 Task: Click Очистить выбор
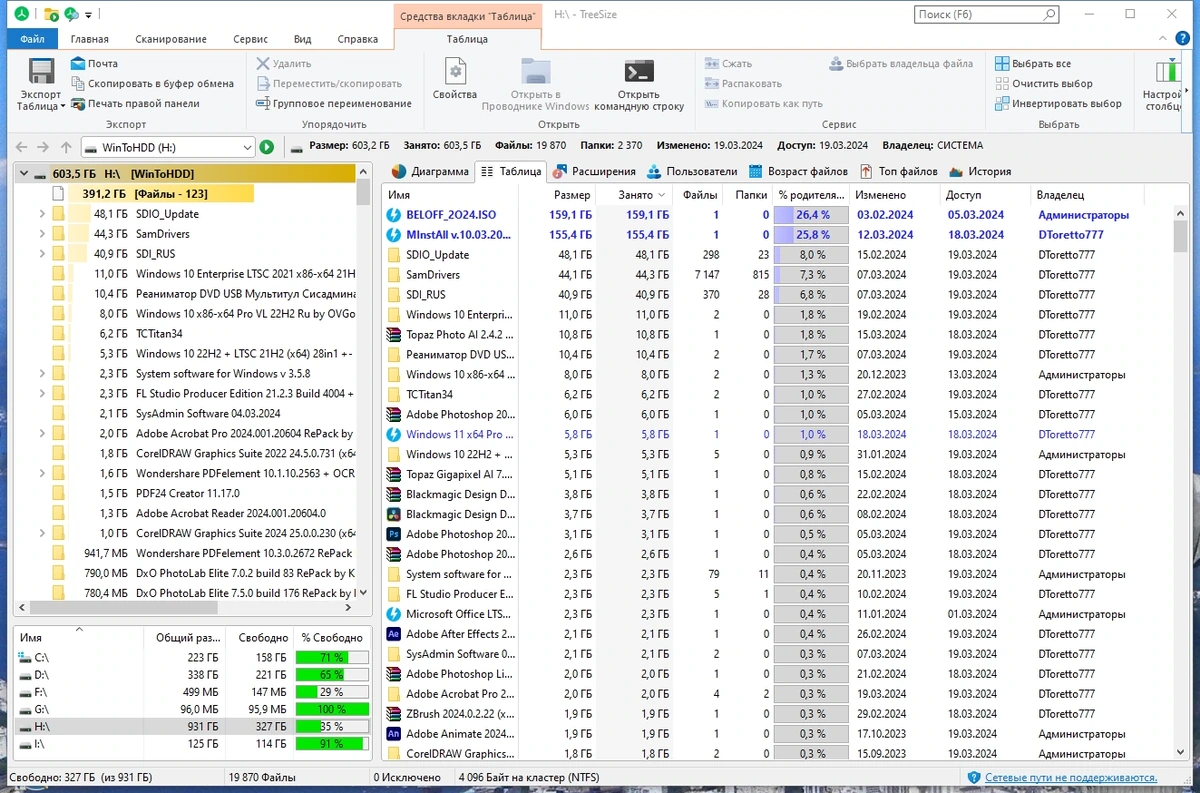1043,84
